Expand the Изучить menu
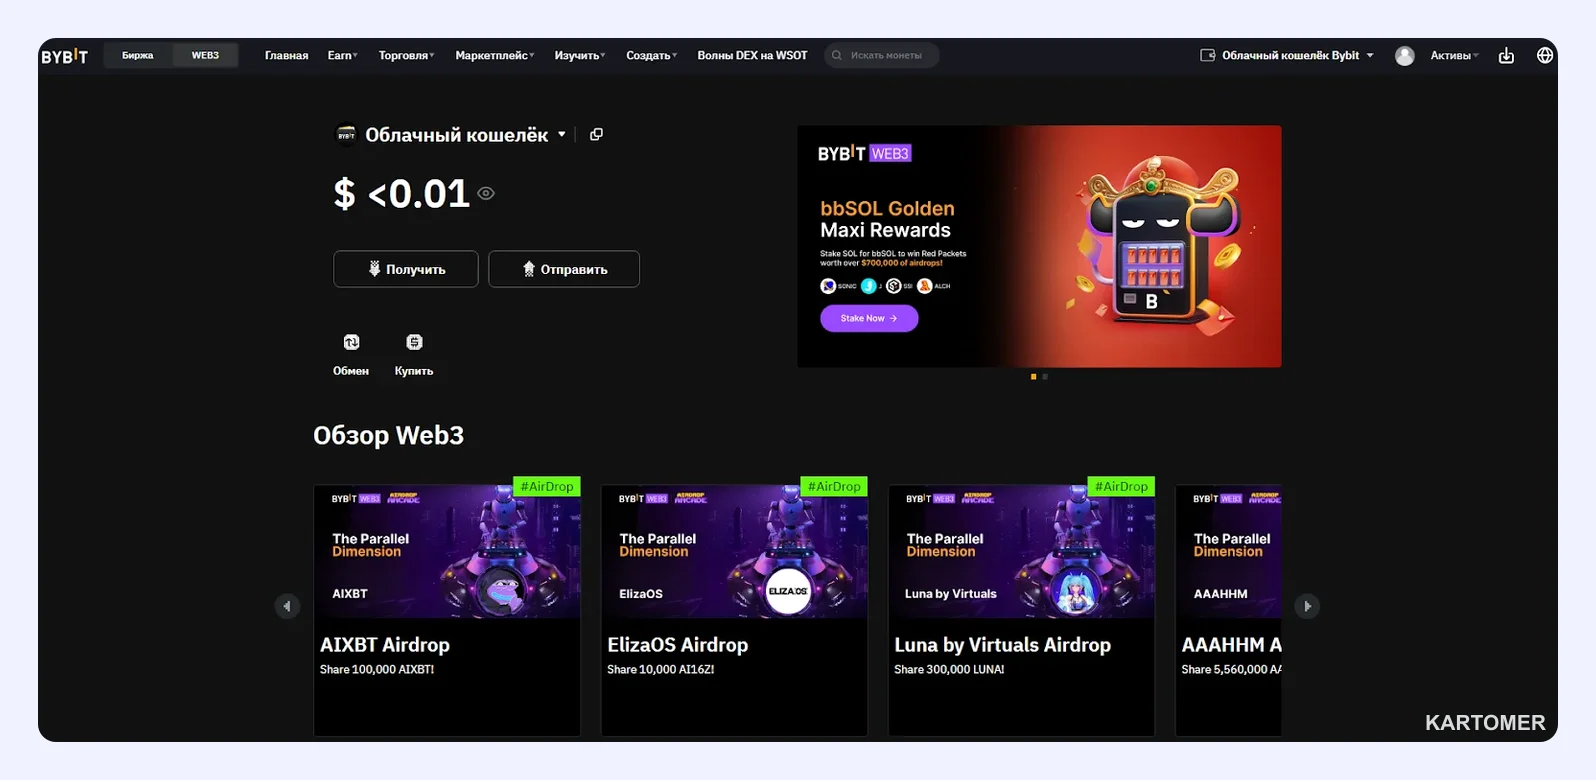 coord(580,55)
